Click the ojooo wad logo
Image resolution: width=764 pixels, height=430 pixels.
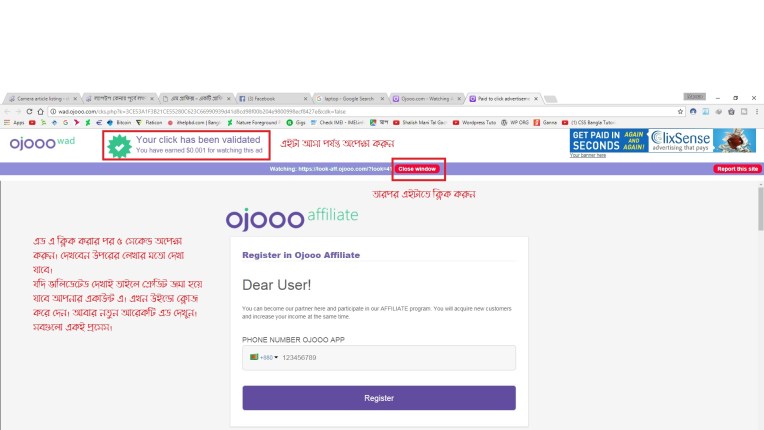click(x=42, y=144)
